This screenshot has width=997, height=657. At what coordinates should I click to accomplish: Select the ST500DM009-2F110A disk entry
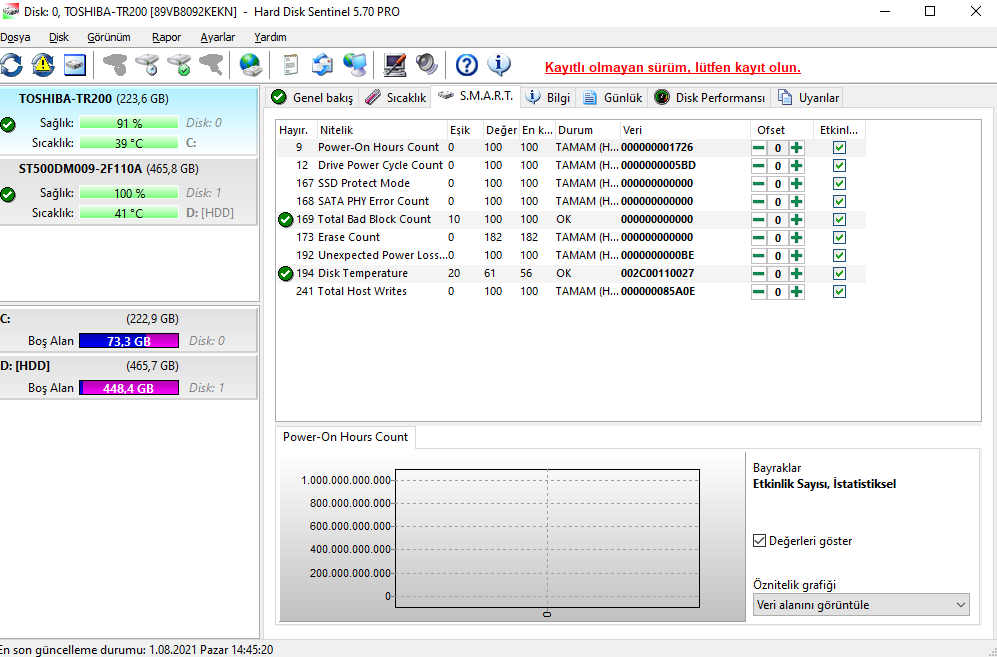[x=129, y=191]
